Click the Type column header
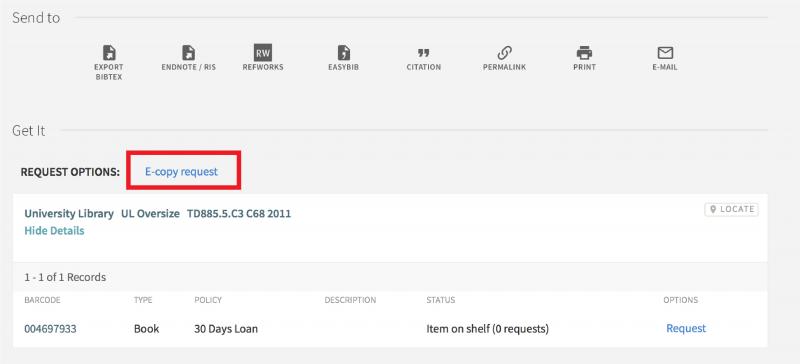Viewport: 800px width, 364px height. [143, 300]
